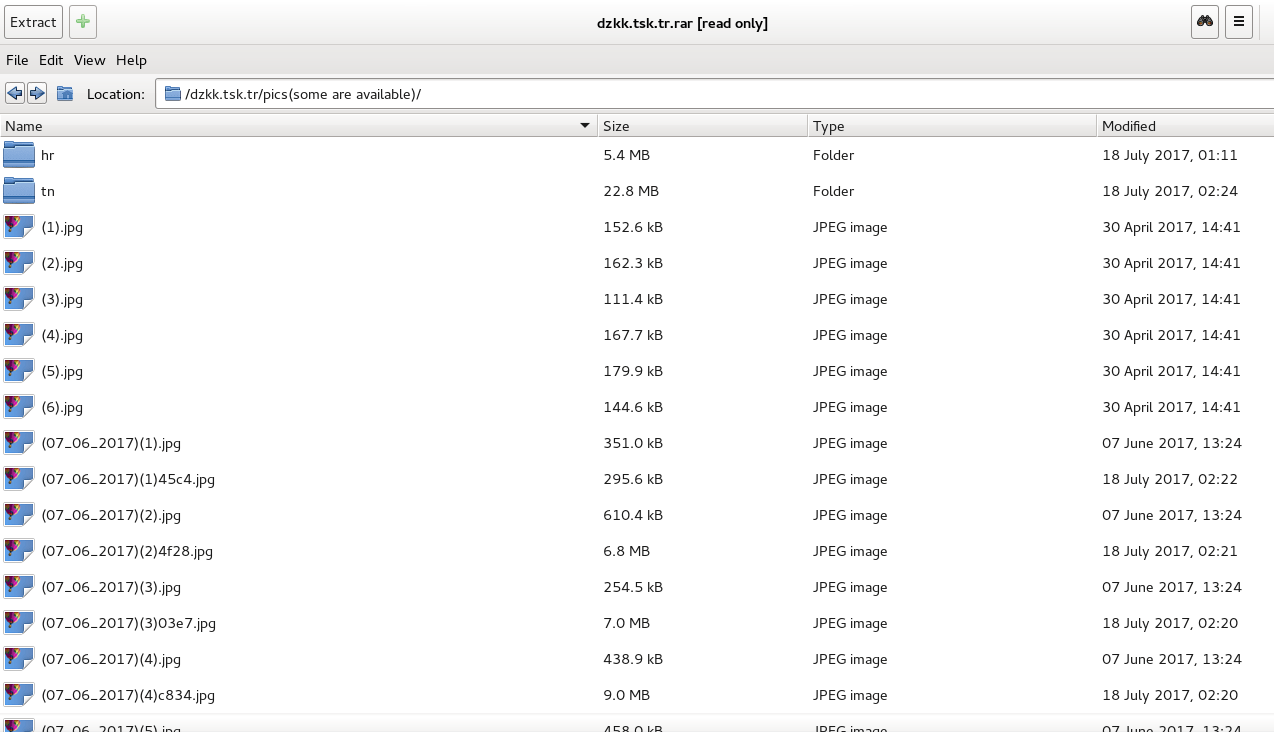Screen dimensions: 1274x732
Task: Sort files by the Size column
Action: 700,126
